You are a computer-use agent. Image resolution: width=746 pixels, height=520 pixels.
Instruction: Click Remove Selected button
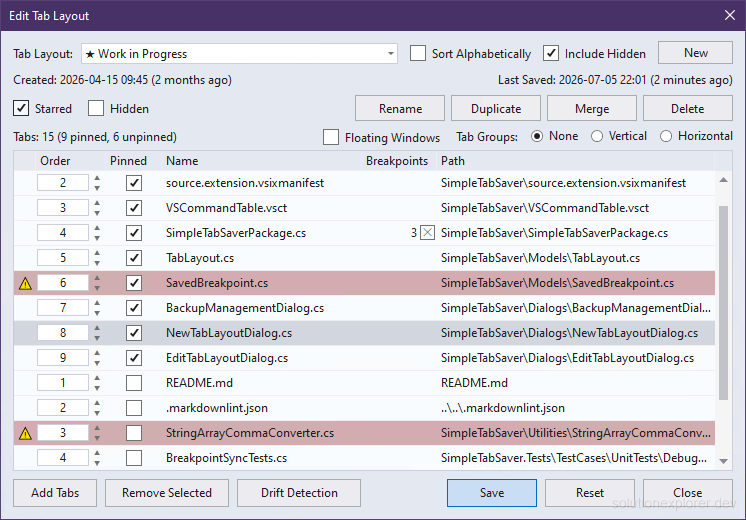pos(167,493)
